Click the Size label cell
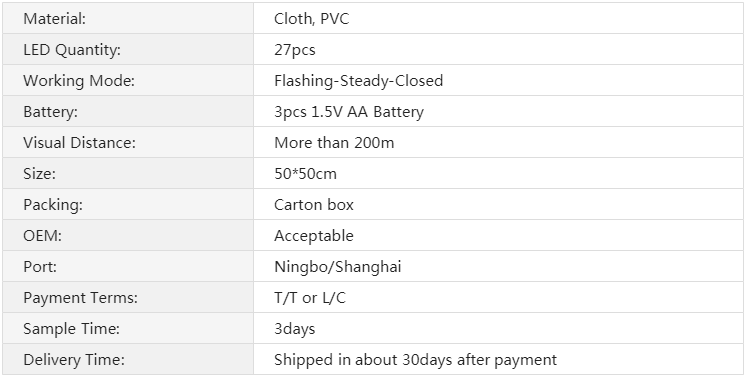Viewport: 747px width, 378px height. 128,173
